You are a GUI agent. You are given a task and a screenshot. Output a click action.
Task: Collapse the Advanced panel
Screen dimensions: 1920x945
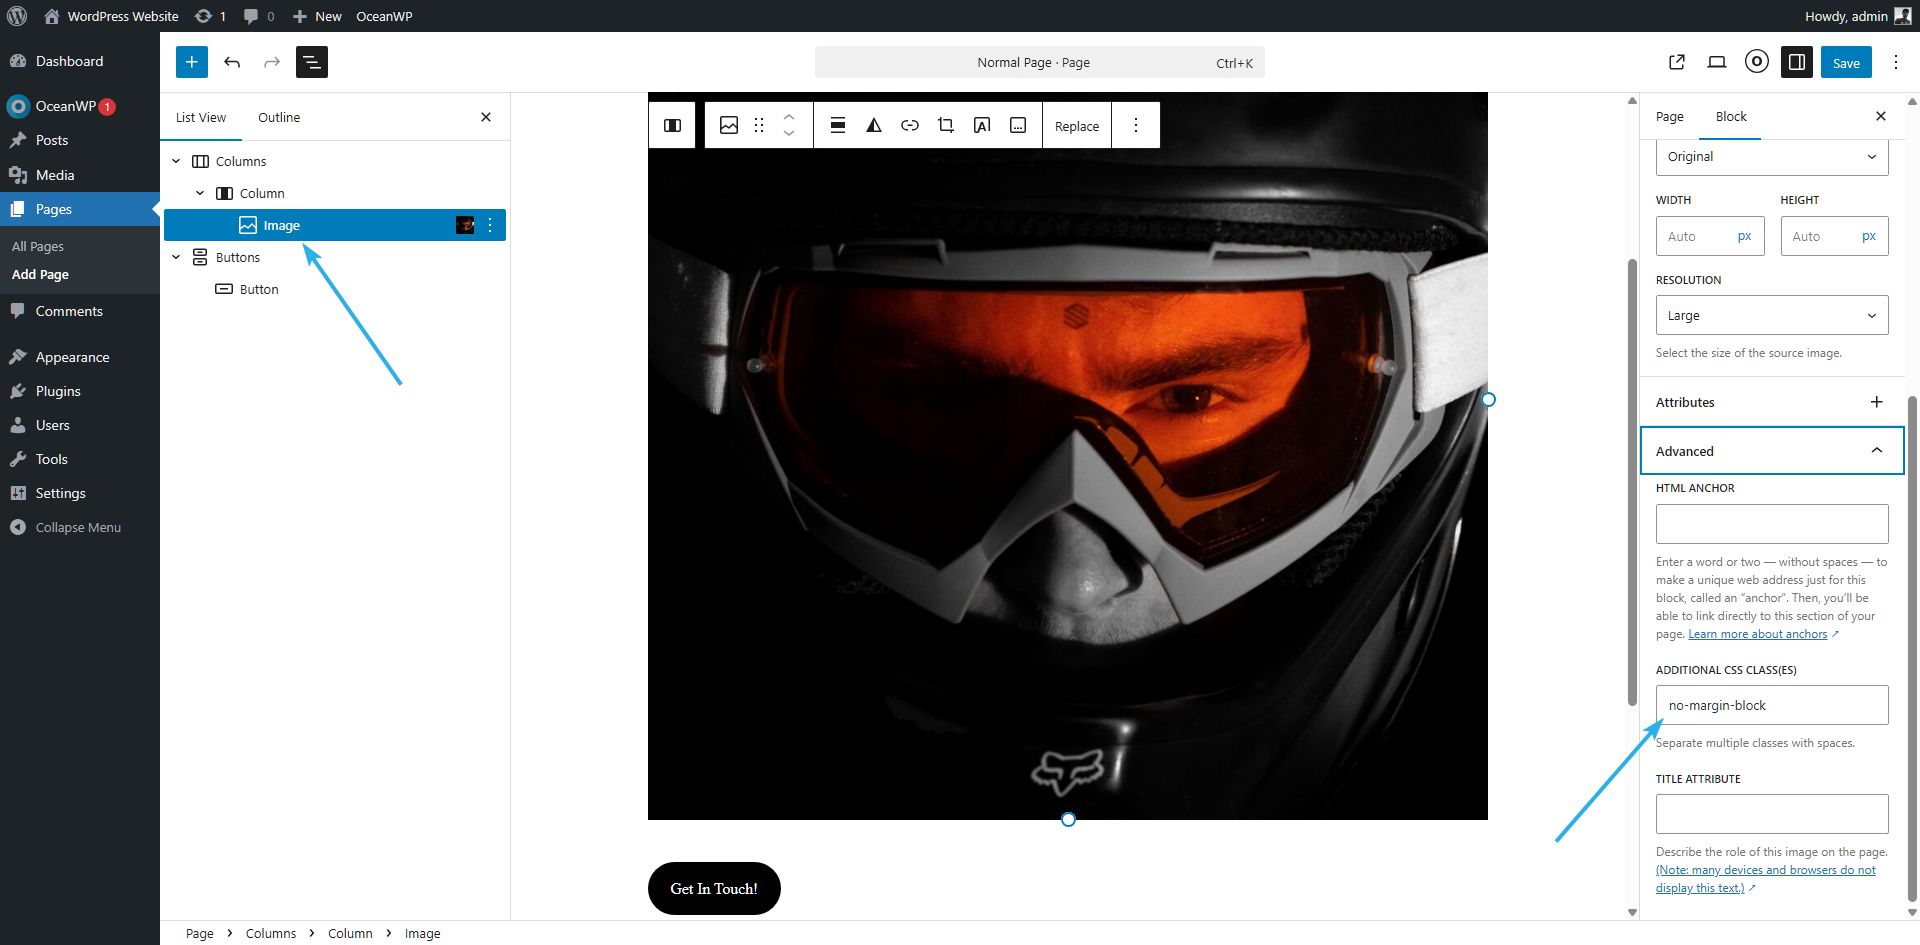pos(1772,451)
